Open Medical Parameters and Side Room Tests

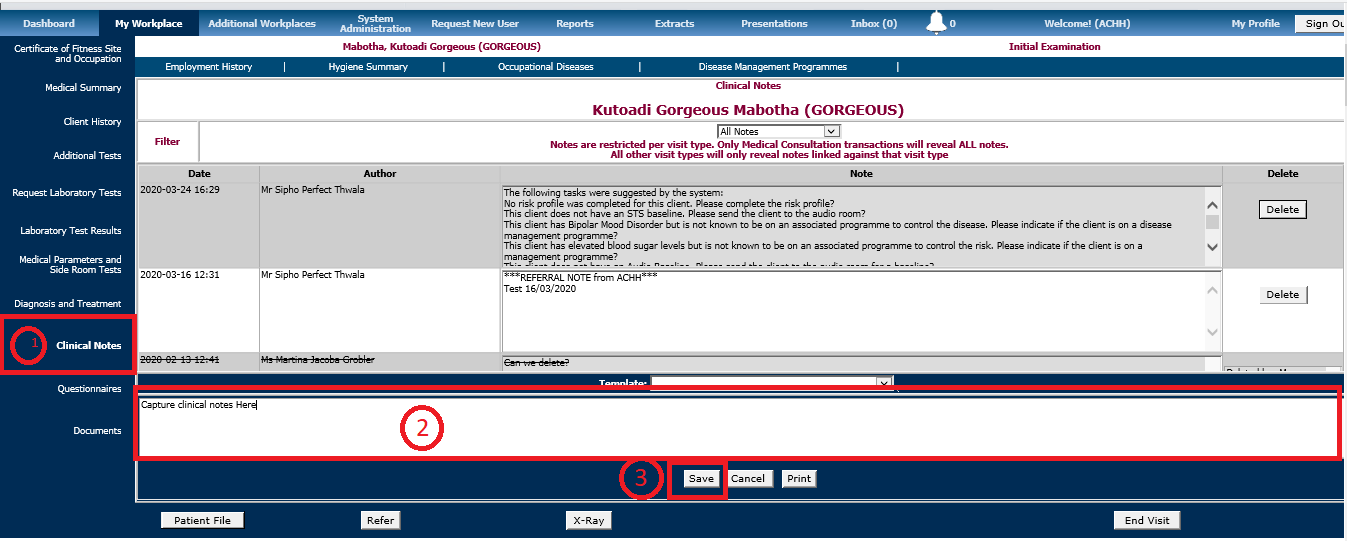click(70, 265)
